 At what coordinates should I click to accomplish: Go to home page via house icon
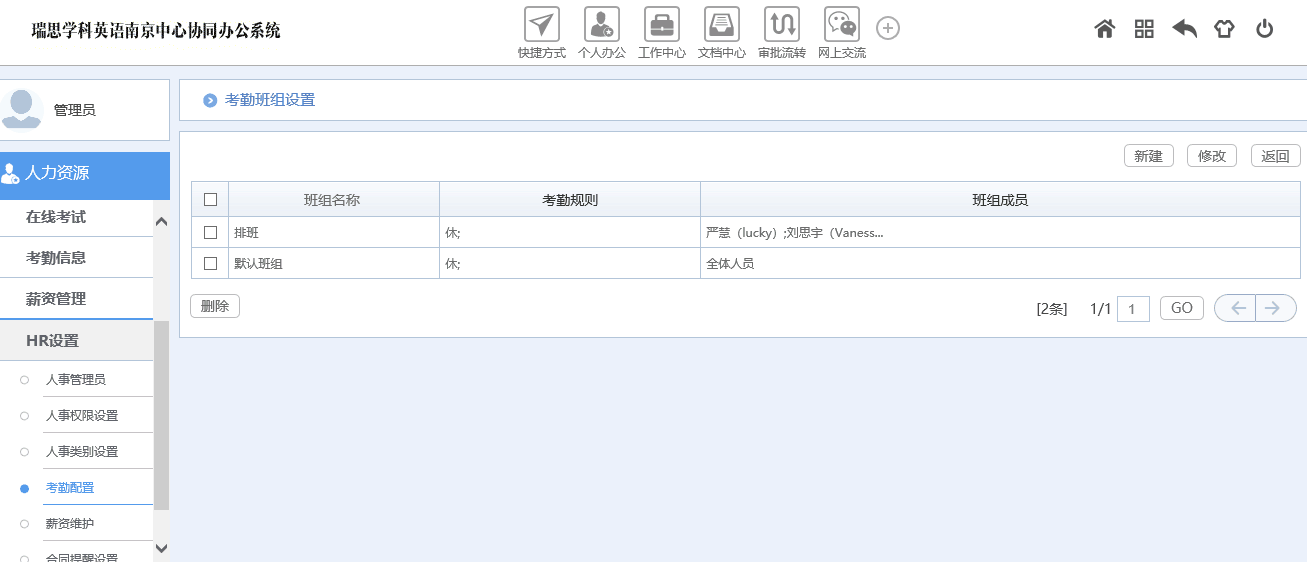1105,29
